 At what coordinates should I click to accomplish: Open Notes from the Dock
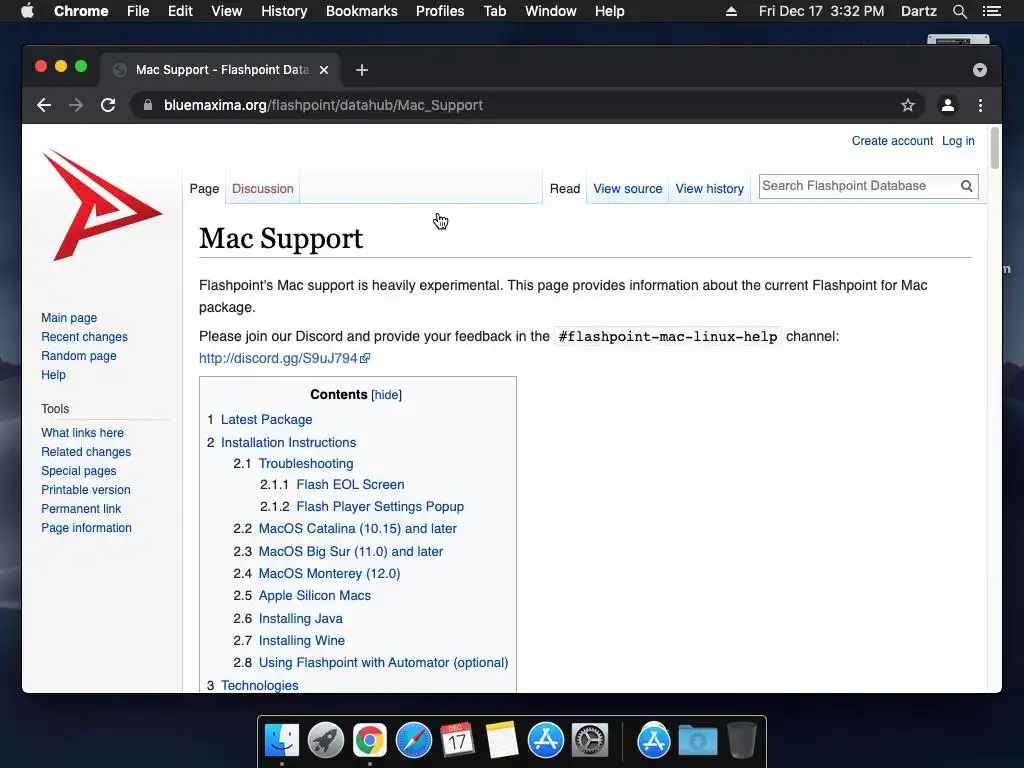pyautogui.click(x=502, y=741)
